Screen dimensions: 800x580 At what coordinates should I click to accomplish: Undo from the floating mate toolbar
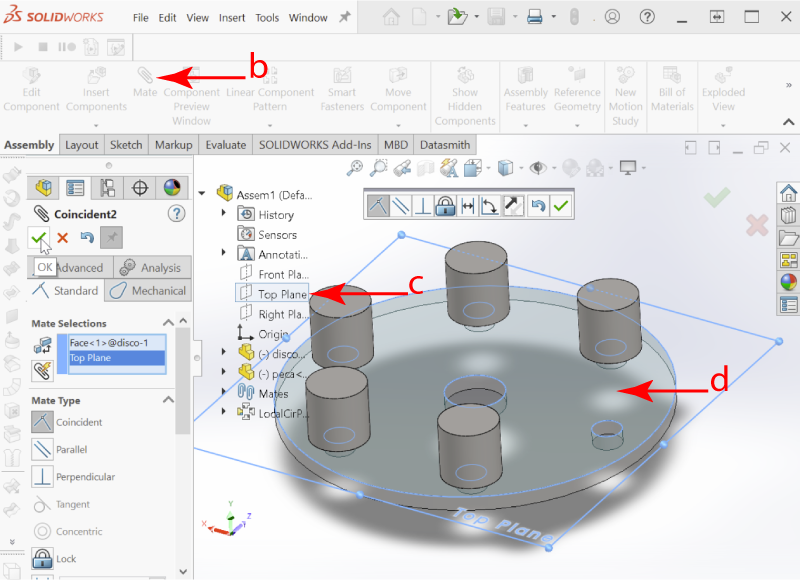point(538,206)
